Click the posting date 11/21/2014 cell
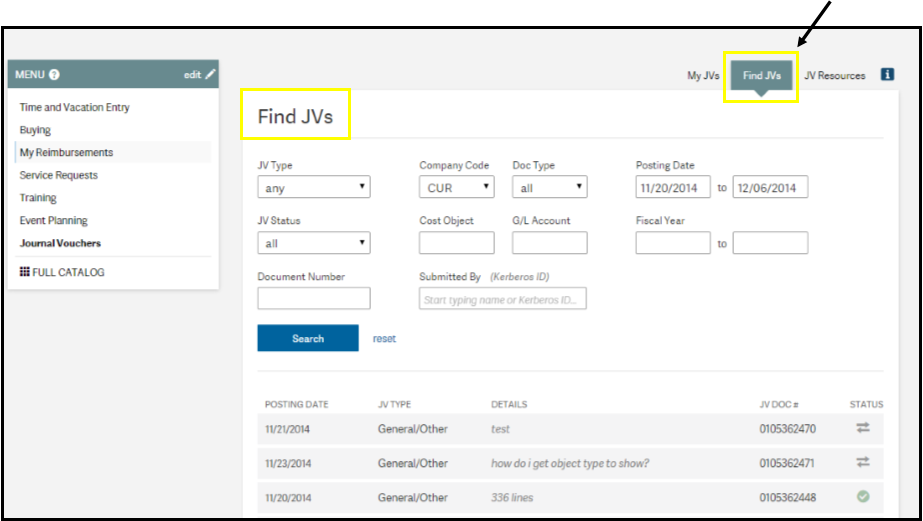The image size is (923, 521). pyautogui.click(x=287, y=429)
